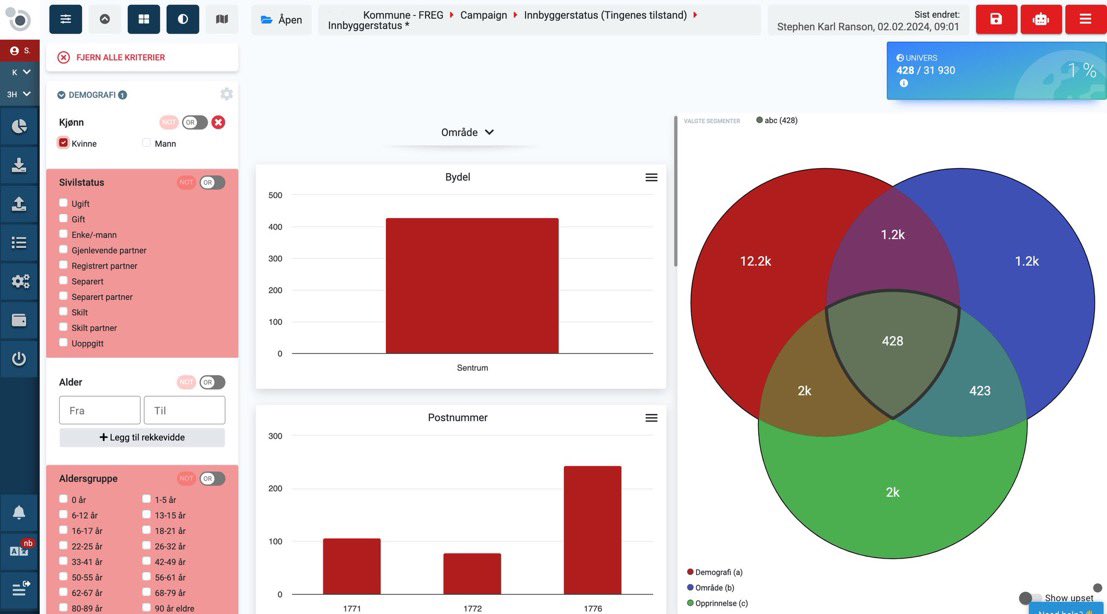Check the Ugift checkbox
The height and width of the screenshot is (614, 1107).
coord(64,203)
